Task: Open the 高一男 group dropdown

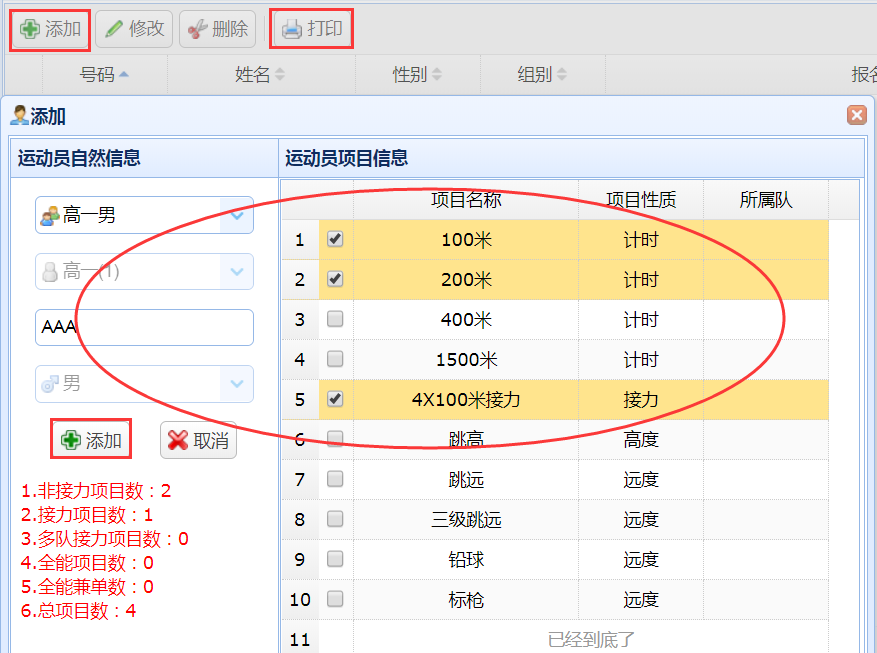Action: [x=237, y=215]
